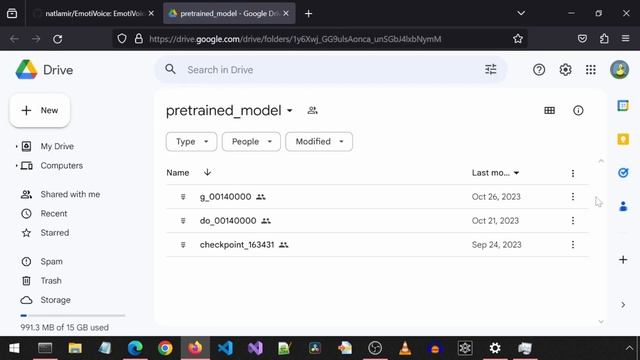This screenshot has width=640, height=360.
Task: Open the Google apps grid
Action: tap(591, 70)
